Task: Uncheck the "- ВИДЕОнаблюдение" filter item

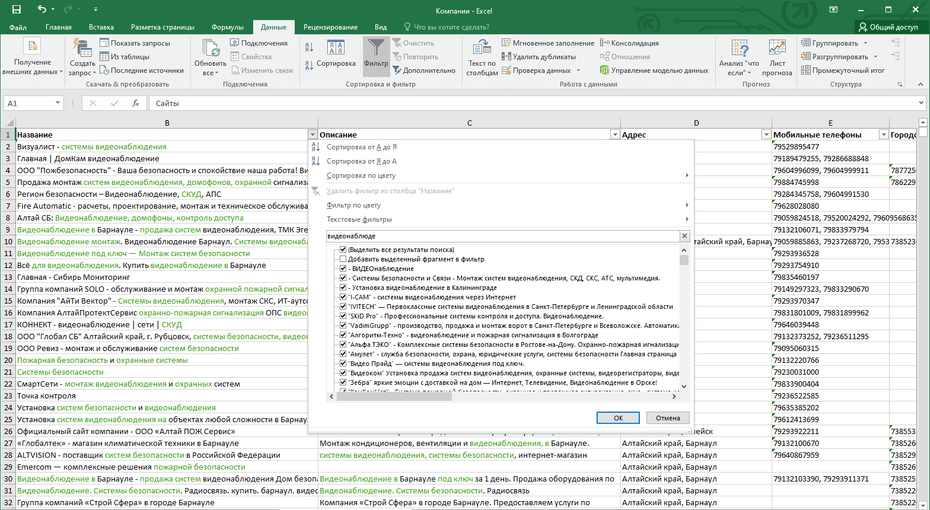Action: tap(343, 269)
